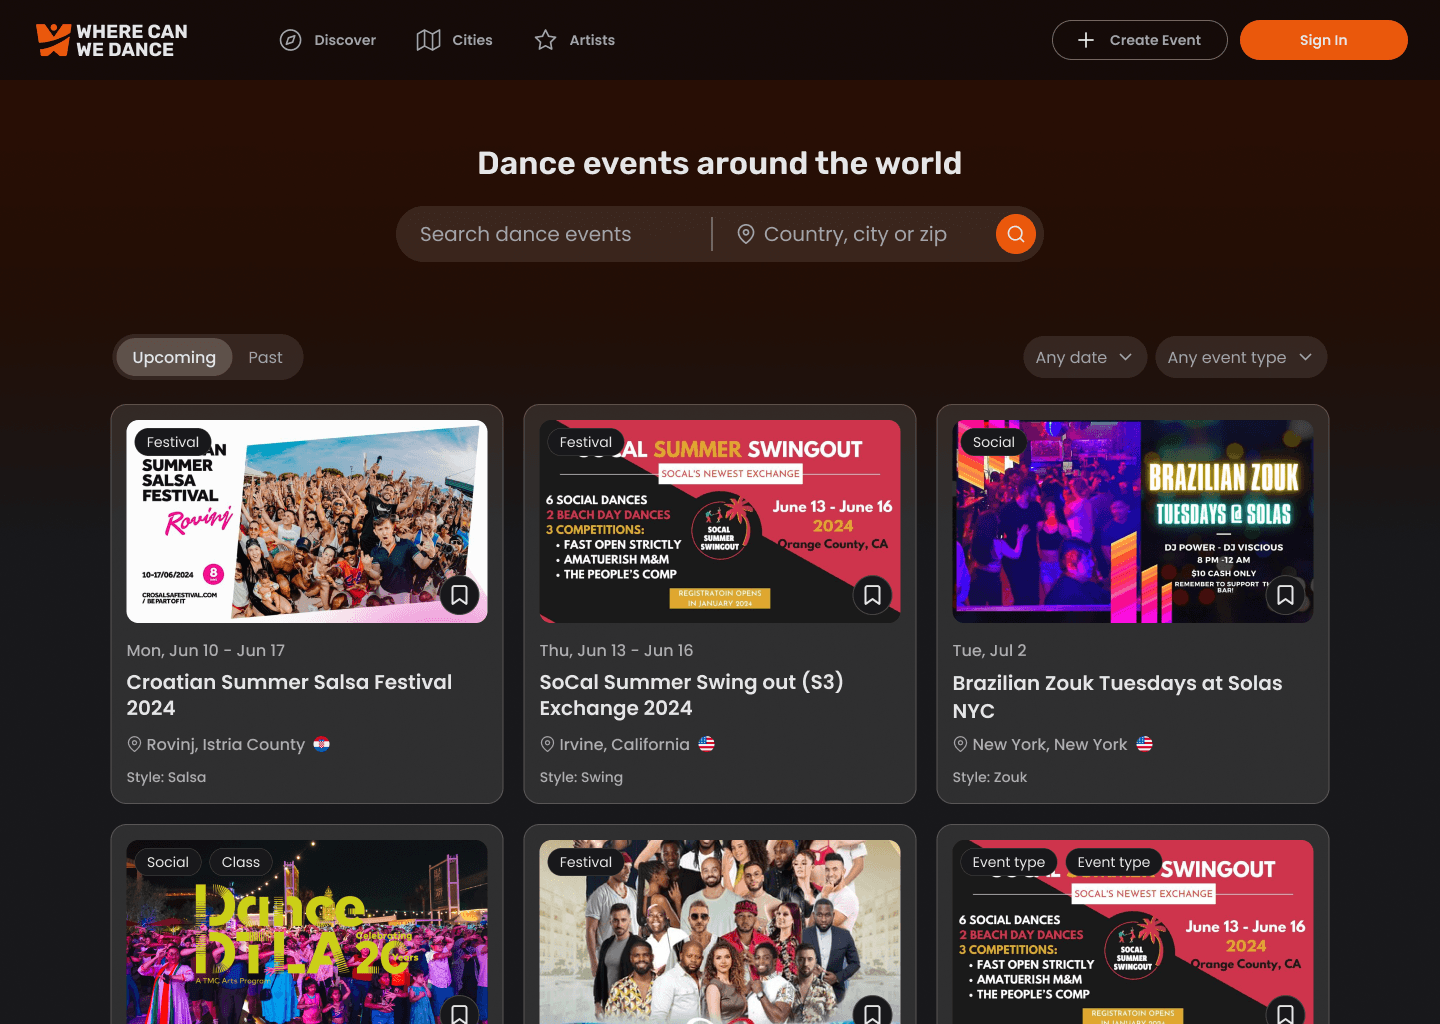The width and height of the screenshot is (1440, 1024).
Task: Switch to the Upcoming events tab
Action: [174, 357]
